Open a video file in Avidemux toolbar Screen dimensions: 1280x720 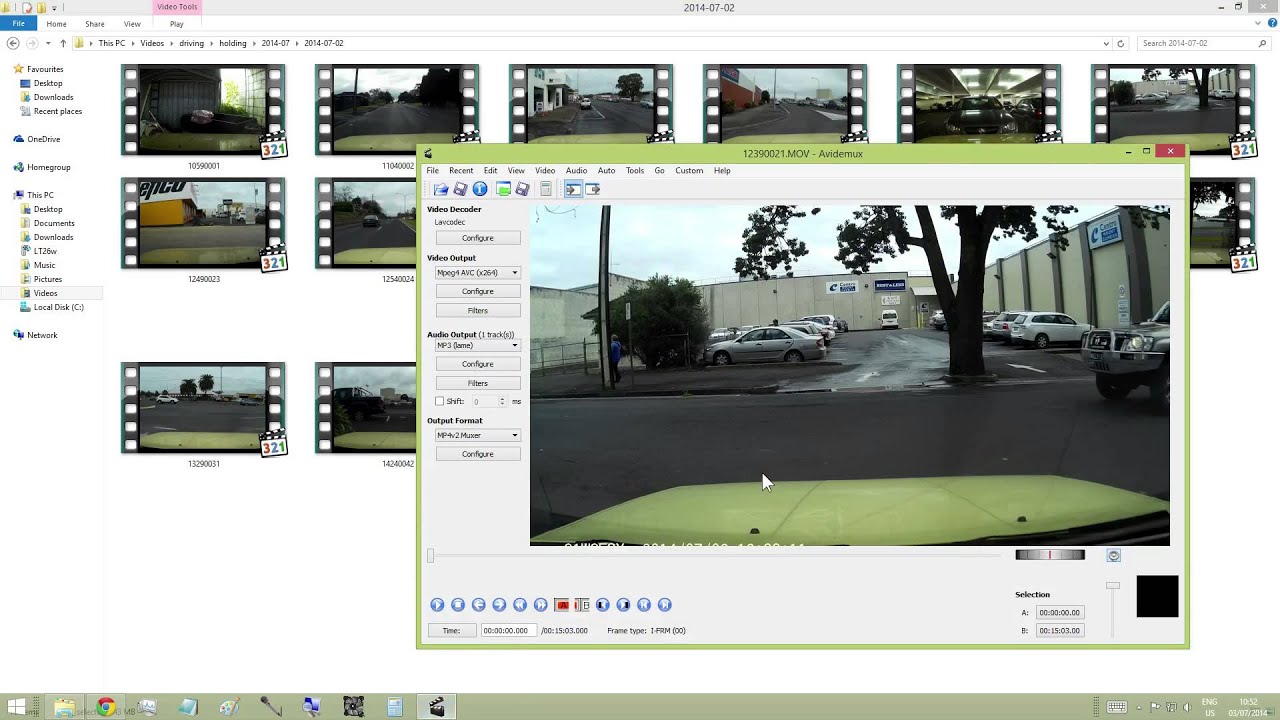coord(440,189)
